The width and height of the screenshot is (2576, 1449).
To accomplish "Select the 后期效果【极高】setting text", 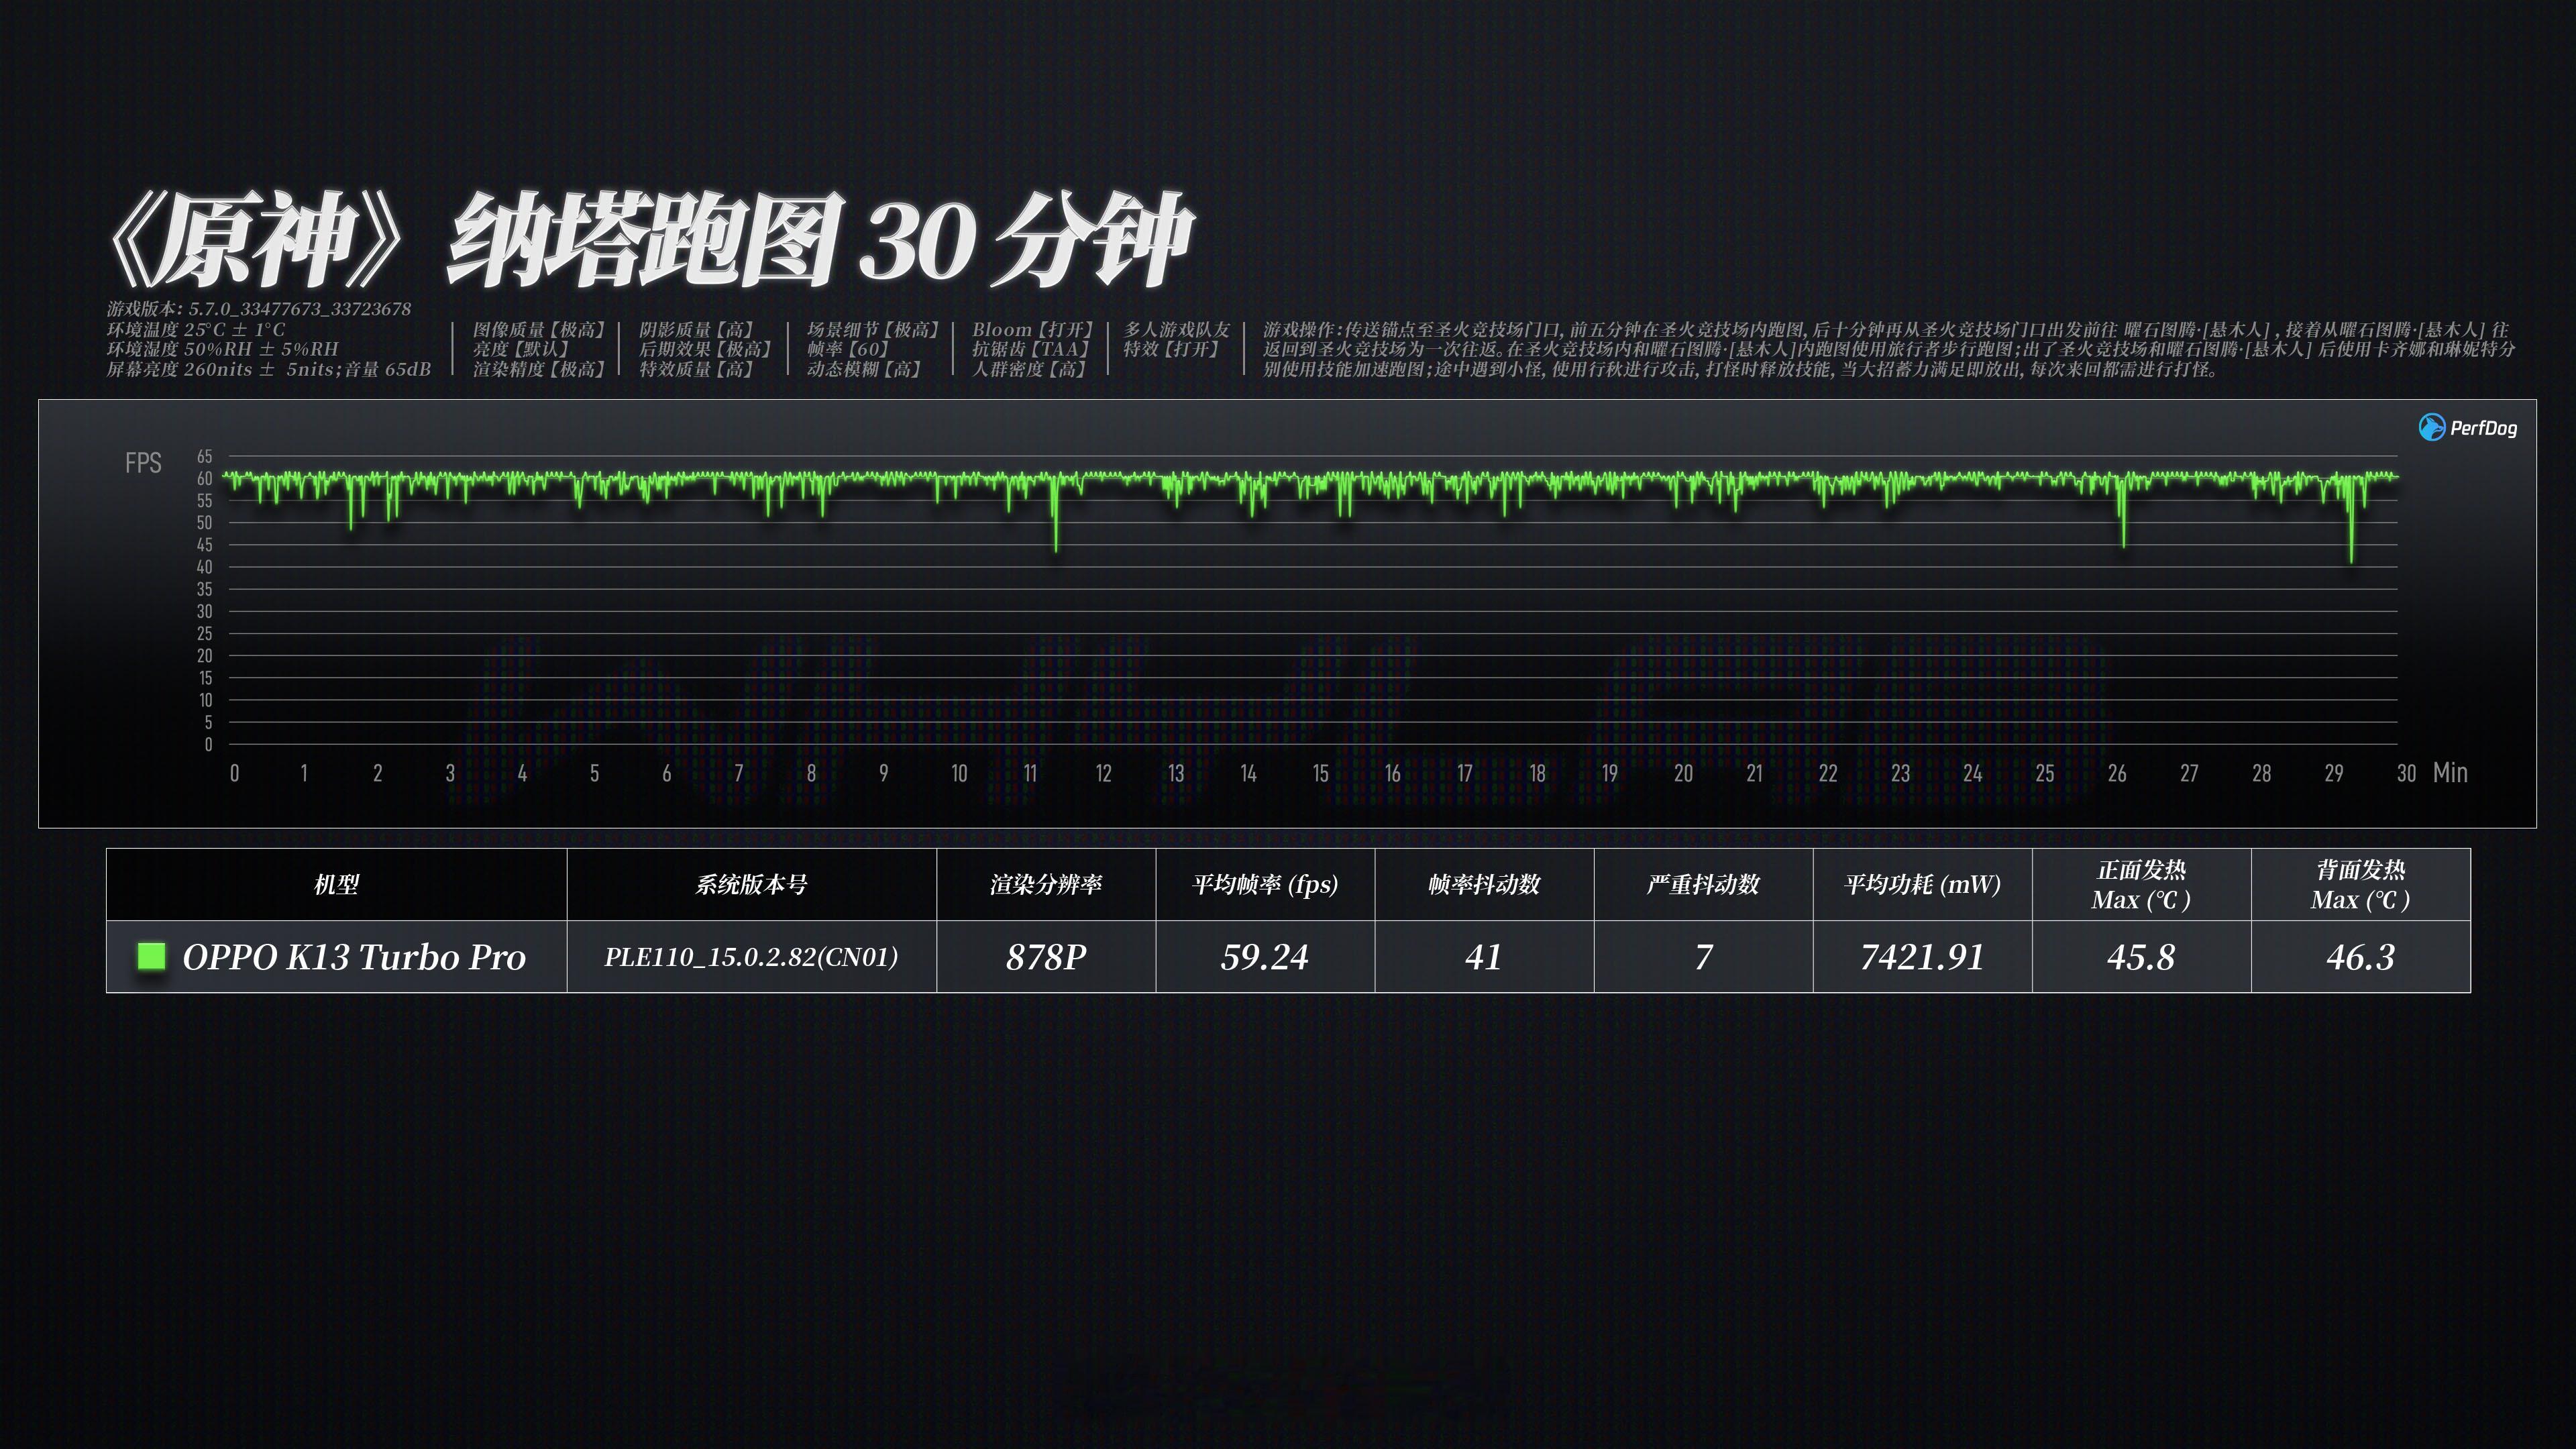I will 706,349.
